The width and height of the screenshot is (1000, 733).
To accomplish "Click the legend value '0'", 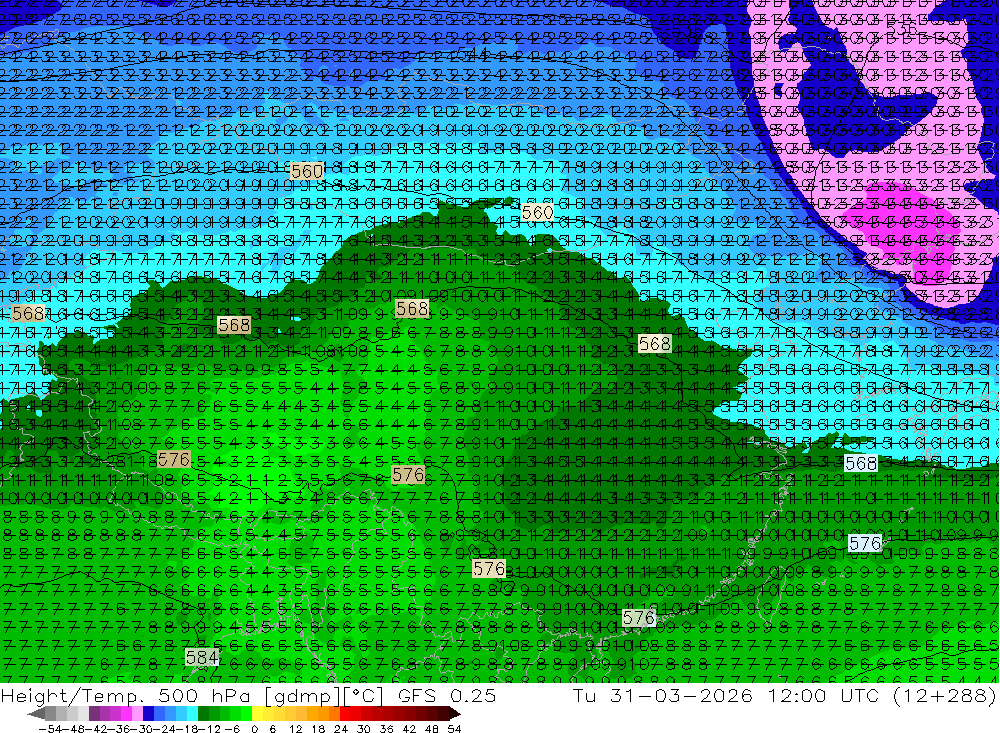I will point(254,729).
